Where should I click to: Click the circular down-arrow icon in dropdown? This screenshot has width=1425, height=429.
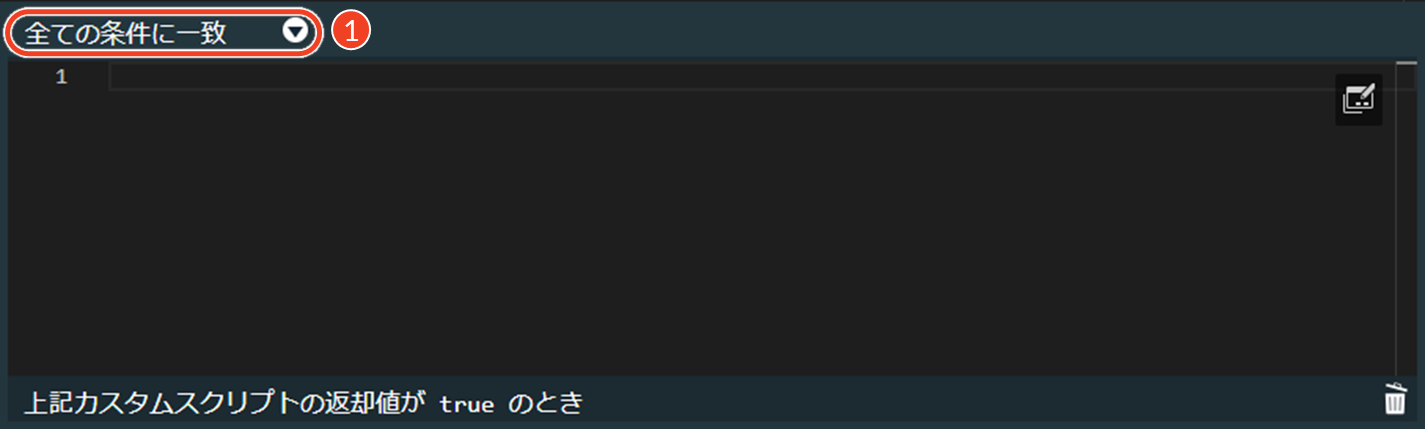[x=295, y=32]
